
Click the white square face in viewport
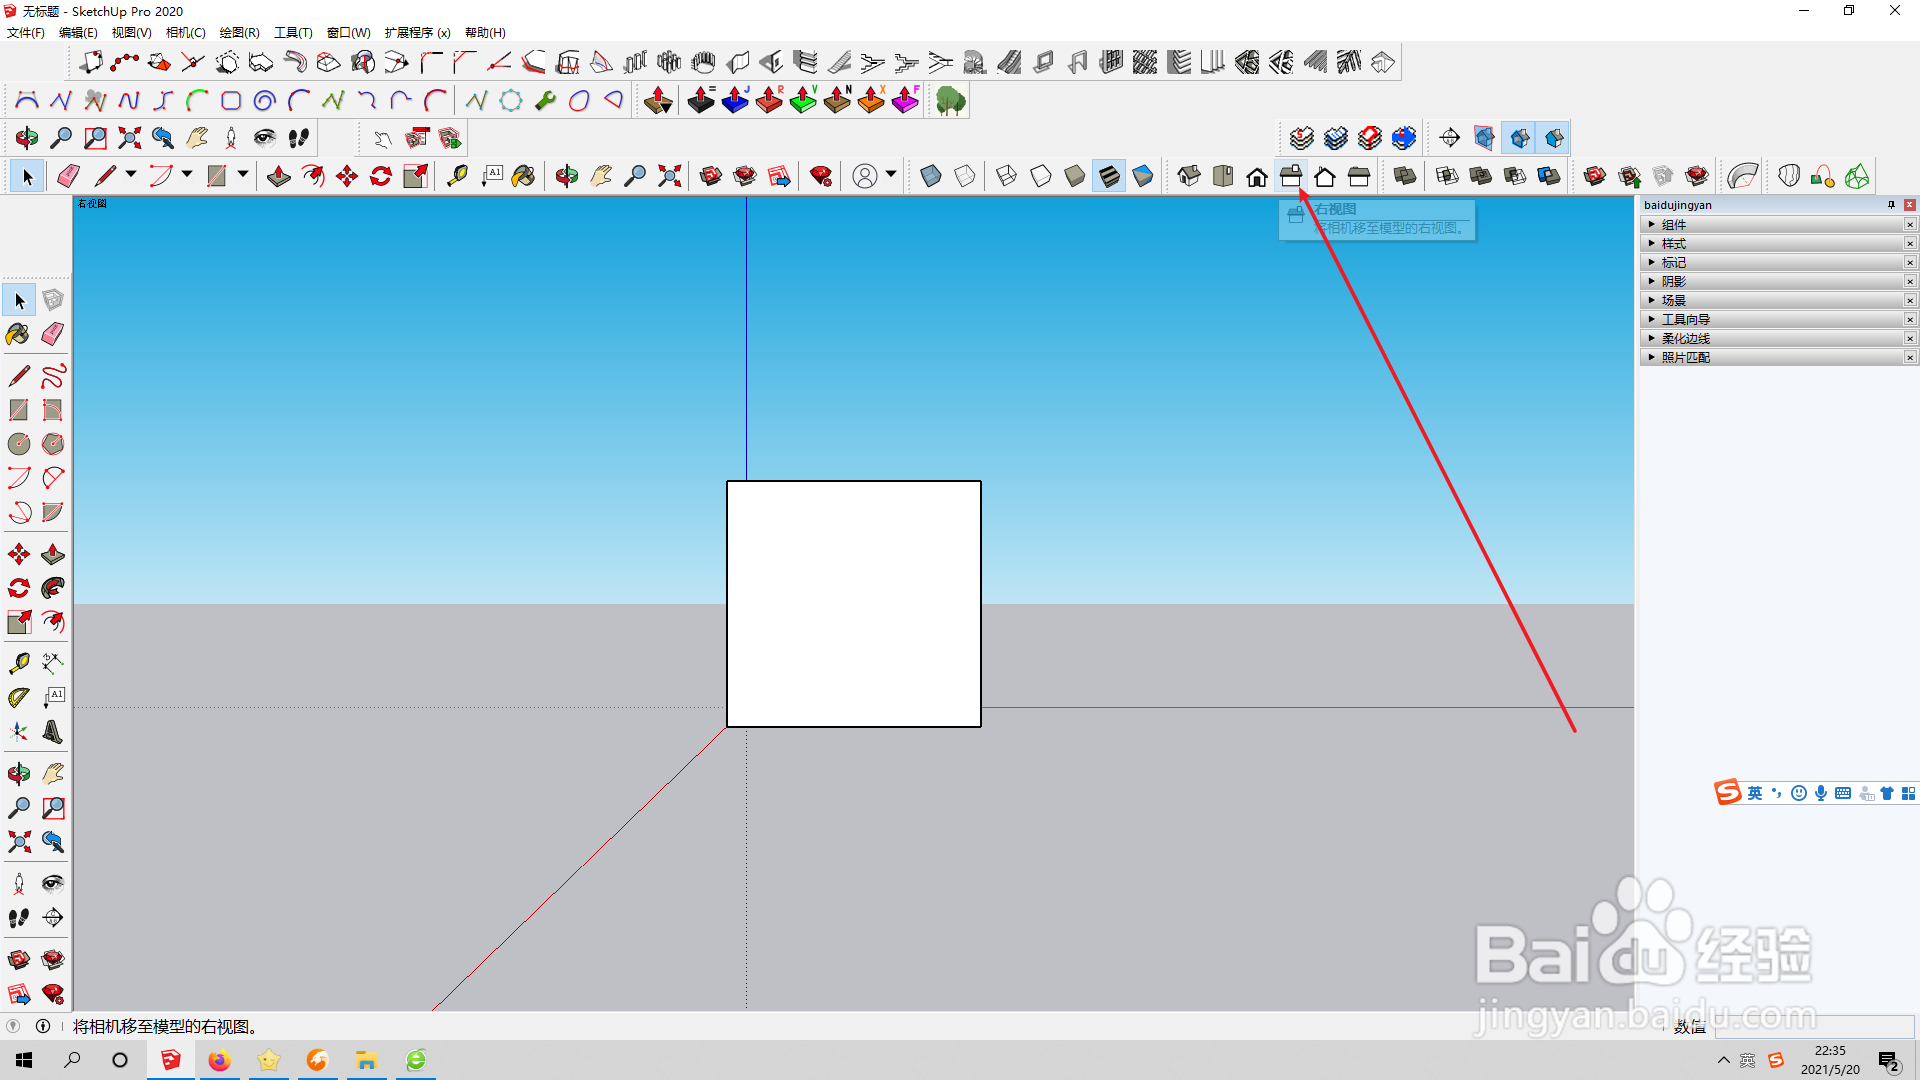pyautogui.click(x=853, y=604)
